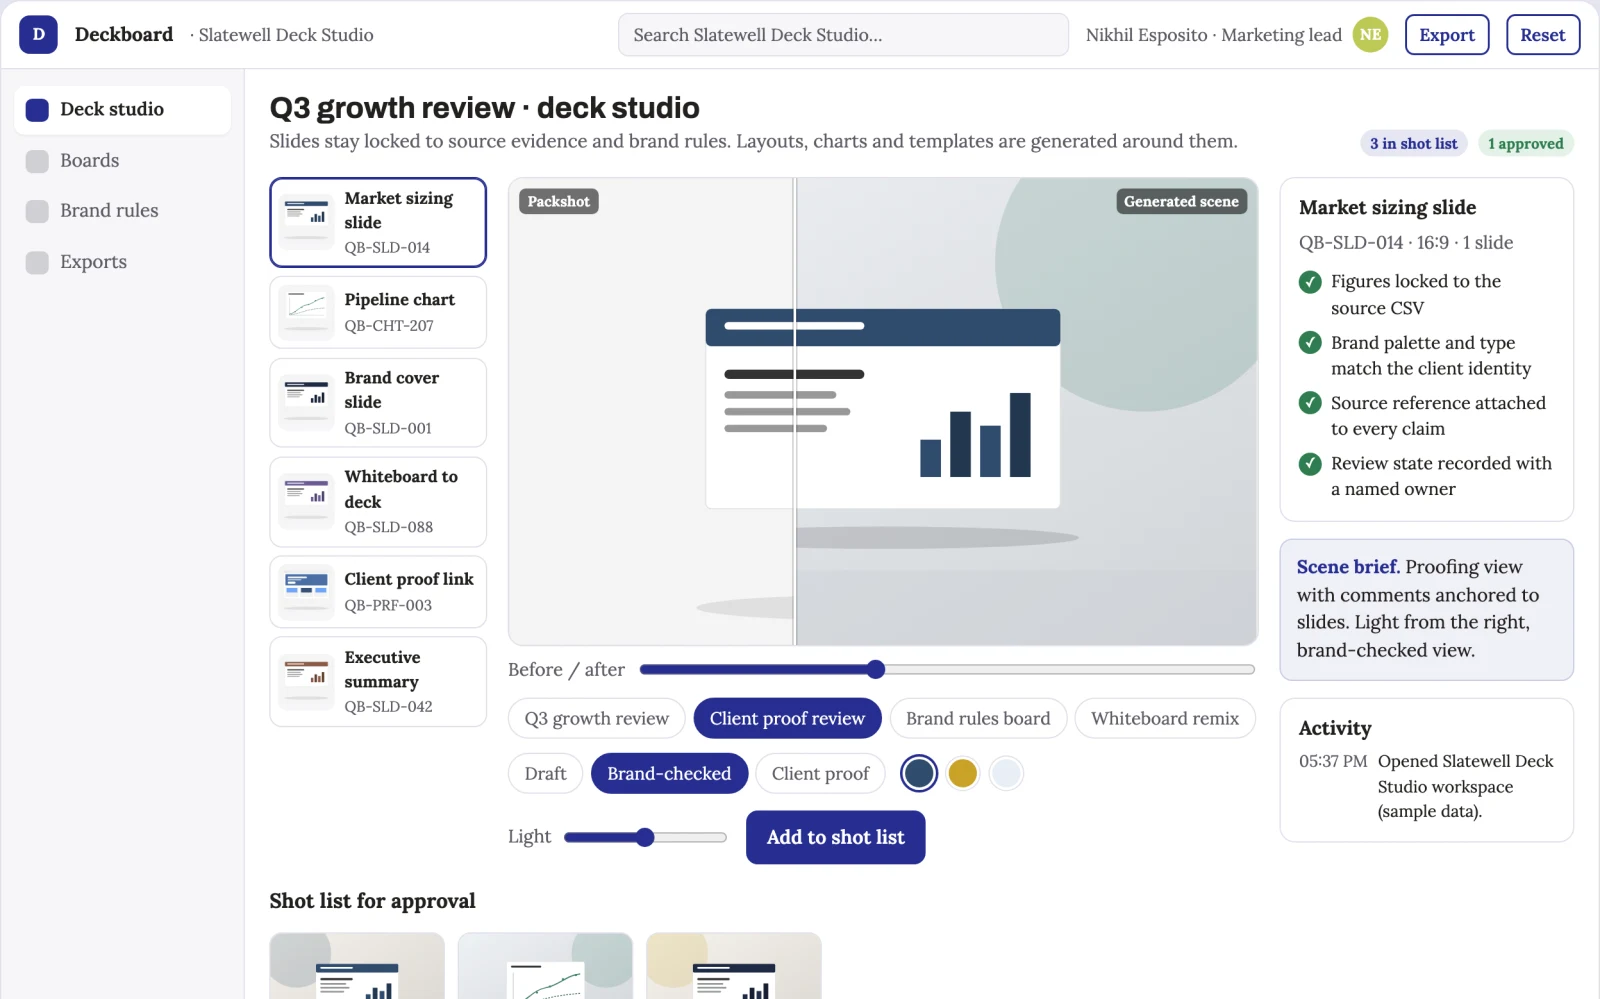Click check icon beside Source reference attached
The height and width of the screenshot is (999, 1600).
1310,403
